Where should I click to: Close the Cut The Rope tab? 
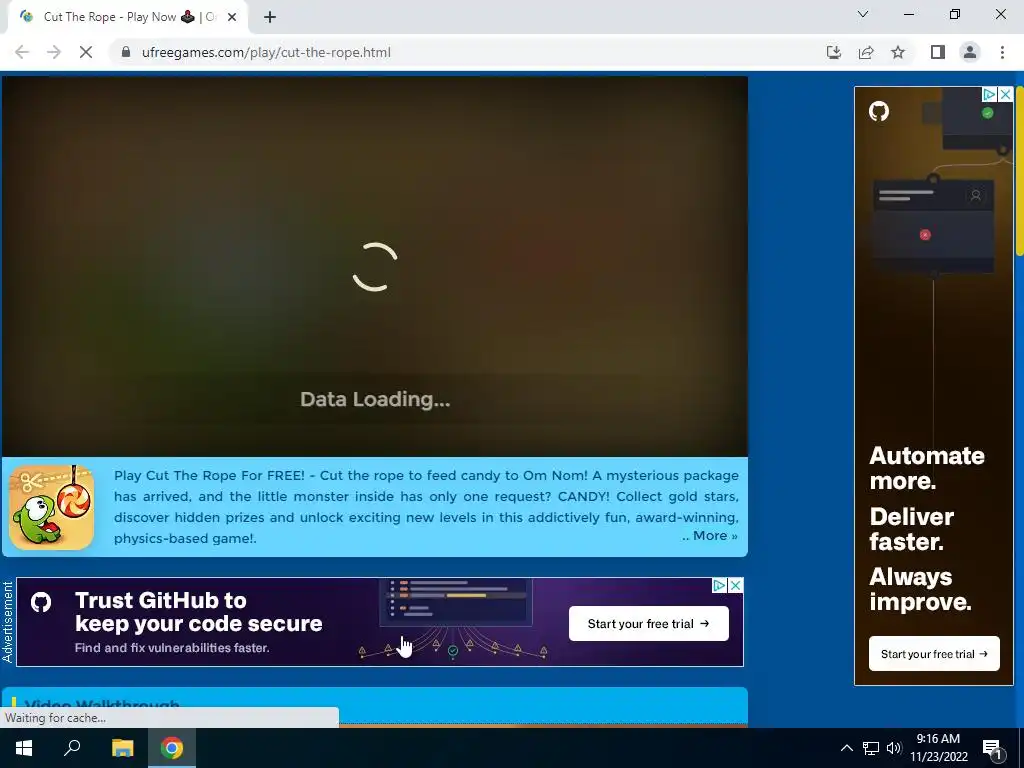click(x=232, y=17)
